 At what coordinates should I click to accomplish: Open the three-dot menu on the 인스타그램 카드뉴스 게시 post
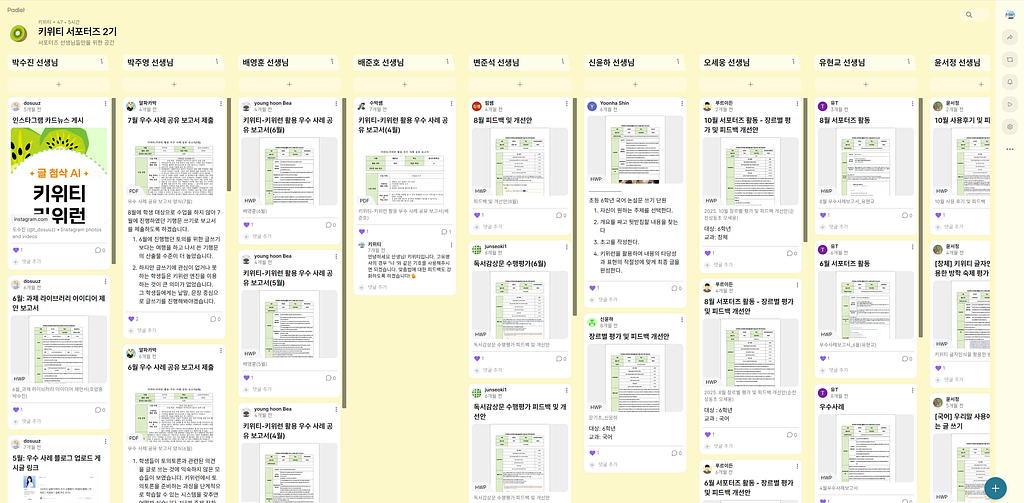(104, 105)
